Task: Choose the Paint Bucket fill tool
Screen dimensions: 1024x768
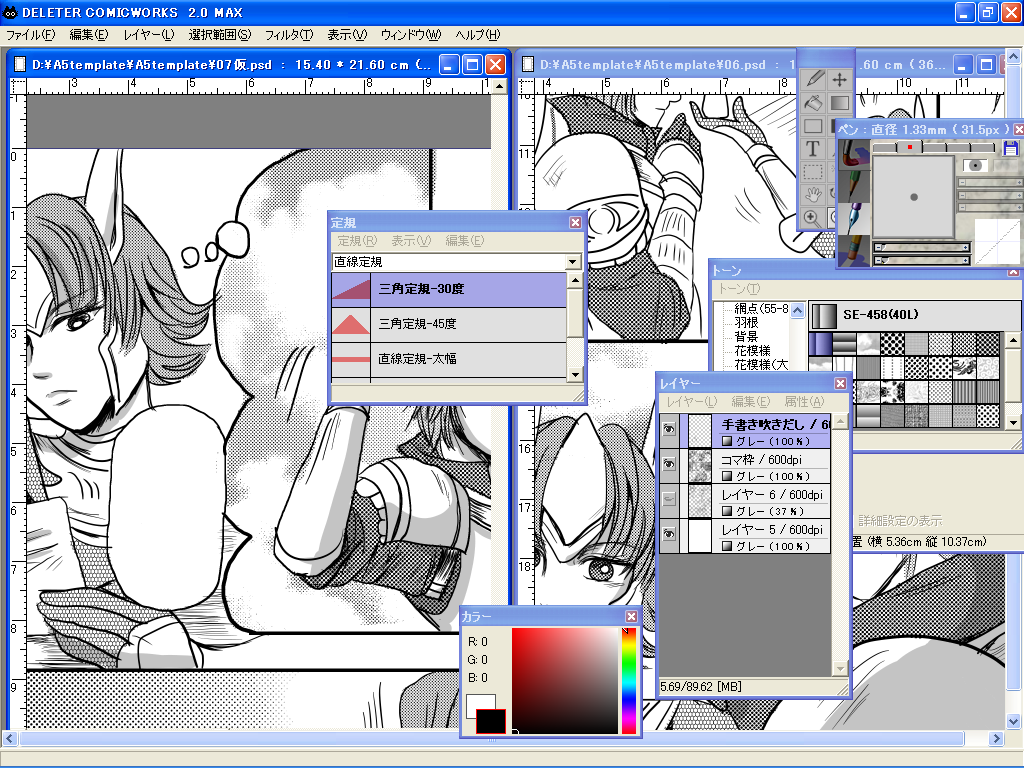Action: click(x=814, y=103)
